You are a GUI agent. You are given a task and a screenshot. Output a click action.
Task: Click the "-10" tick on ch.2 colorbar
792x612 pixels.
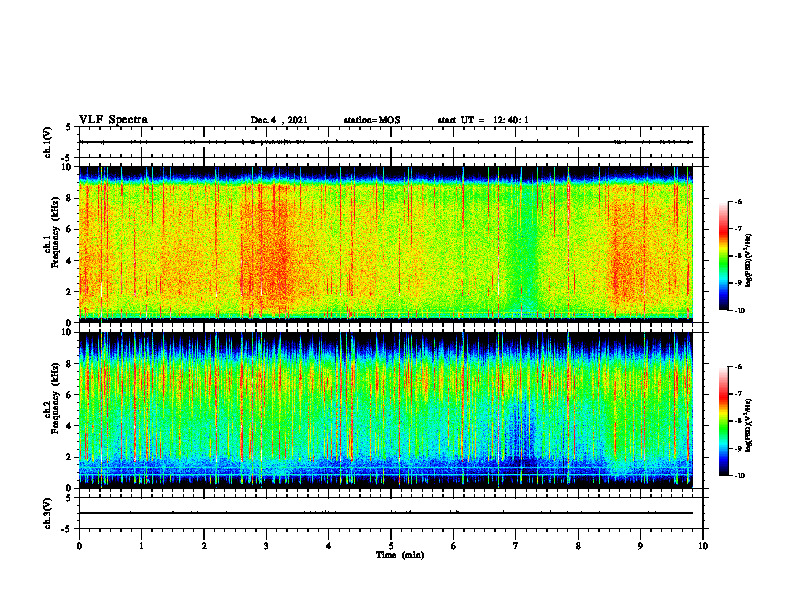pos(740,476)
